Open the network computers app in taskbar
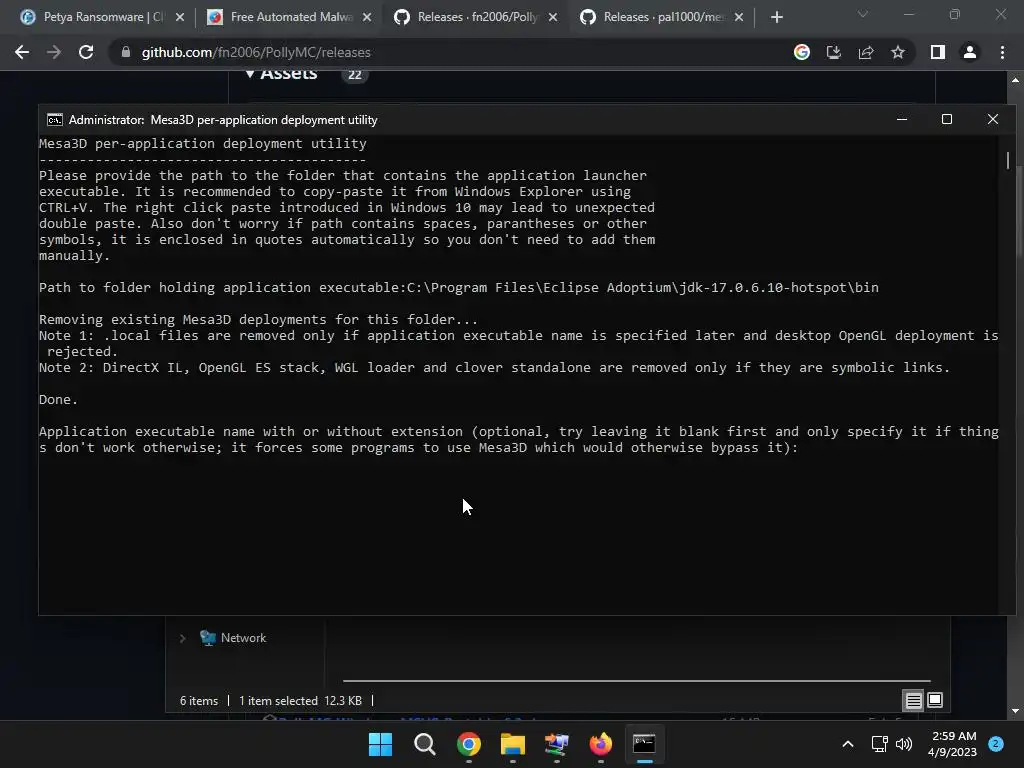Screen dimensions: 1024x768 coord(556,744)
